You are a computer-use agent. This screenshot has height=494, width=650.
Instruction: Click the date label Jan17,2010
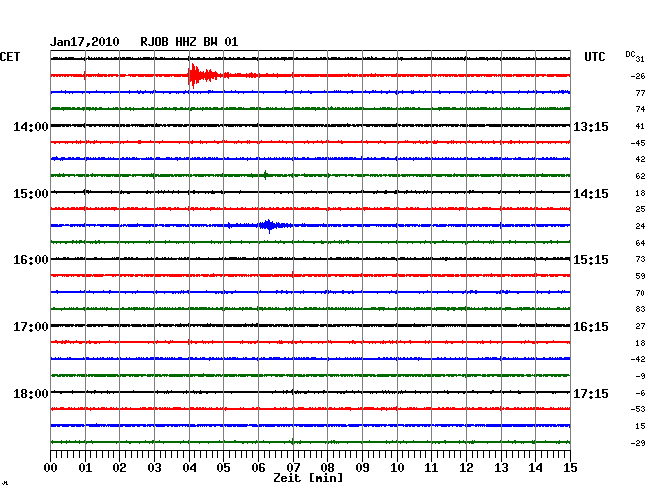(x=85, y=42)
